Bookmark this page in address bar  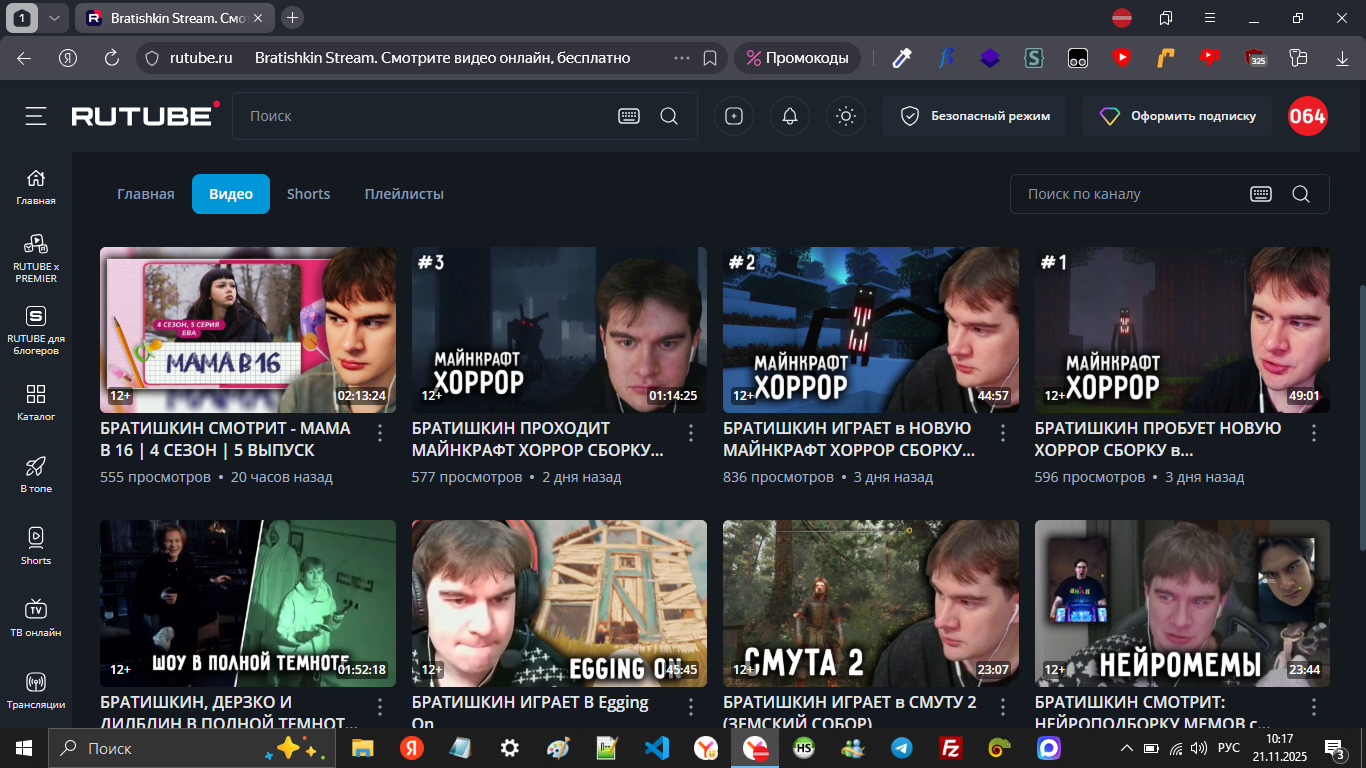click(x=710, y=58)
